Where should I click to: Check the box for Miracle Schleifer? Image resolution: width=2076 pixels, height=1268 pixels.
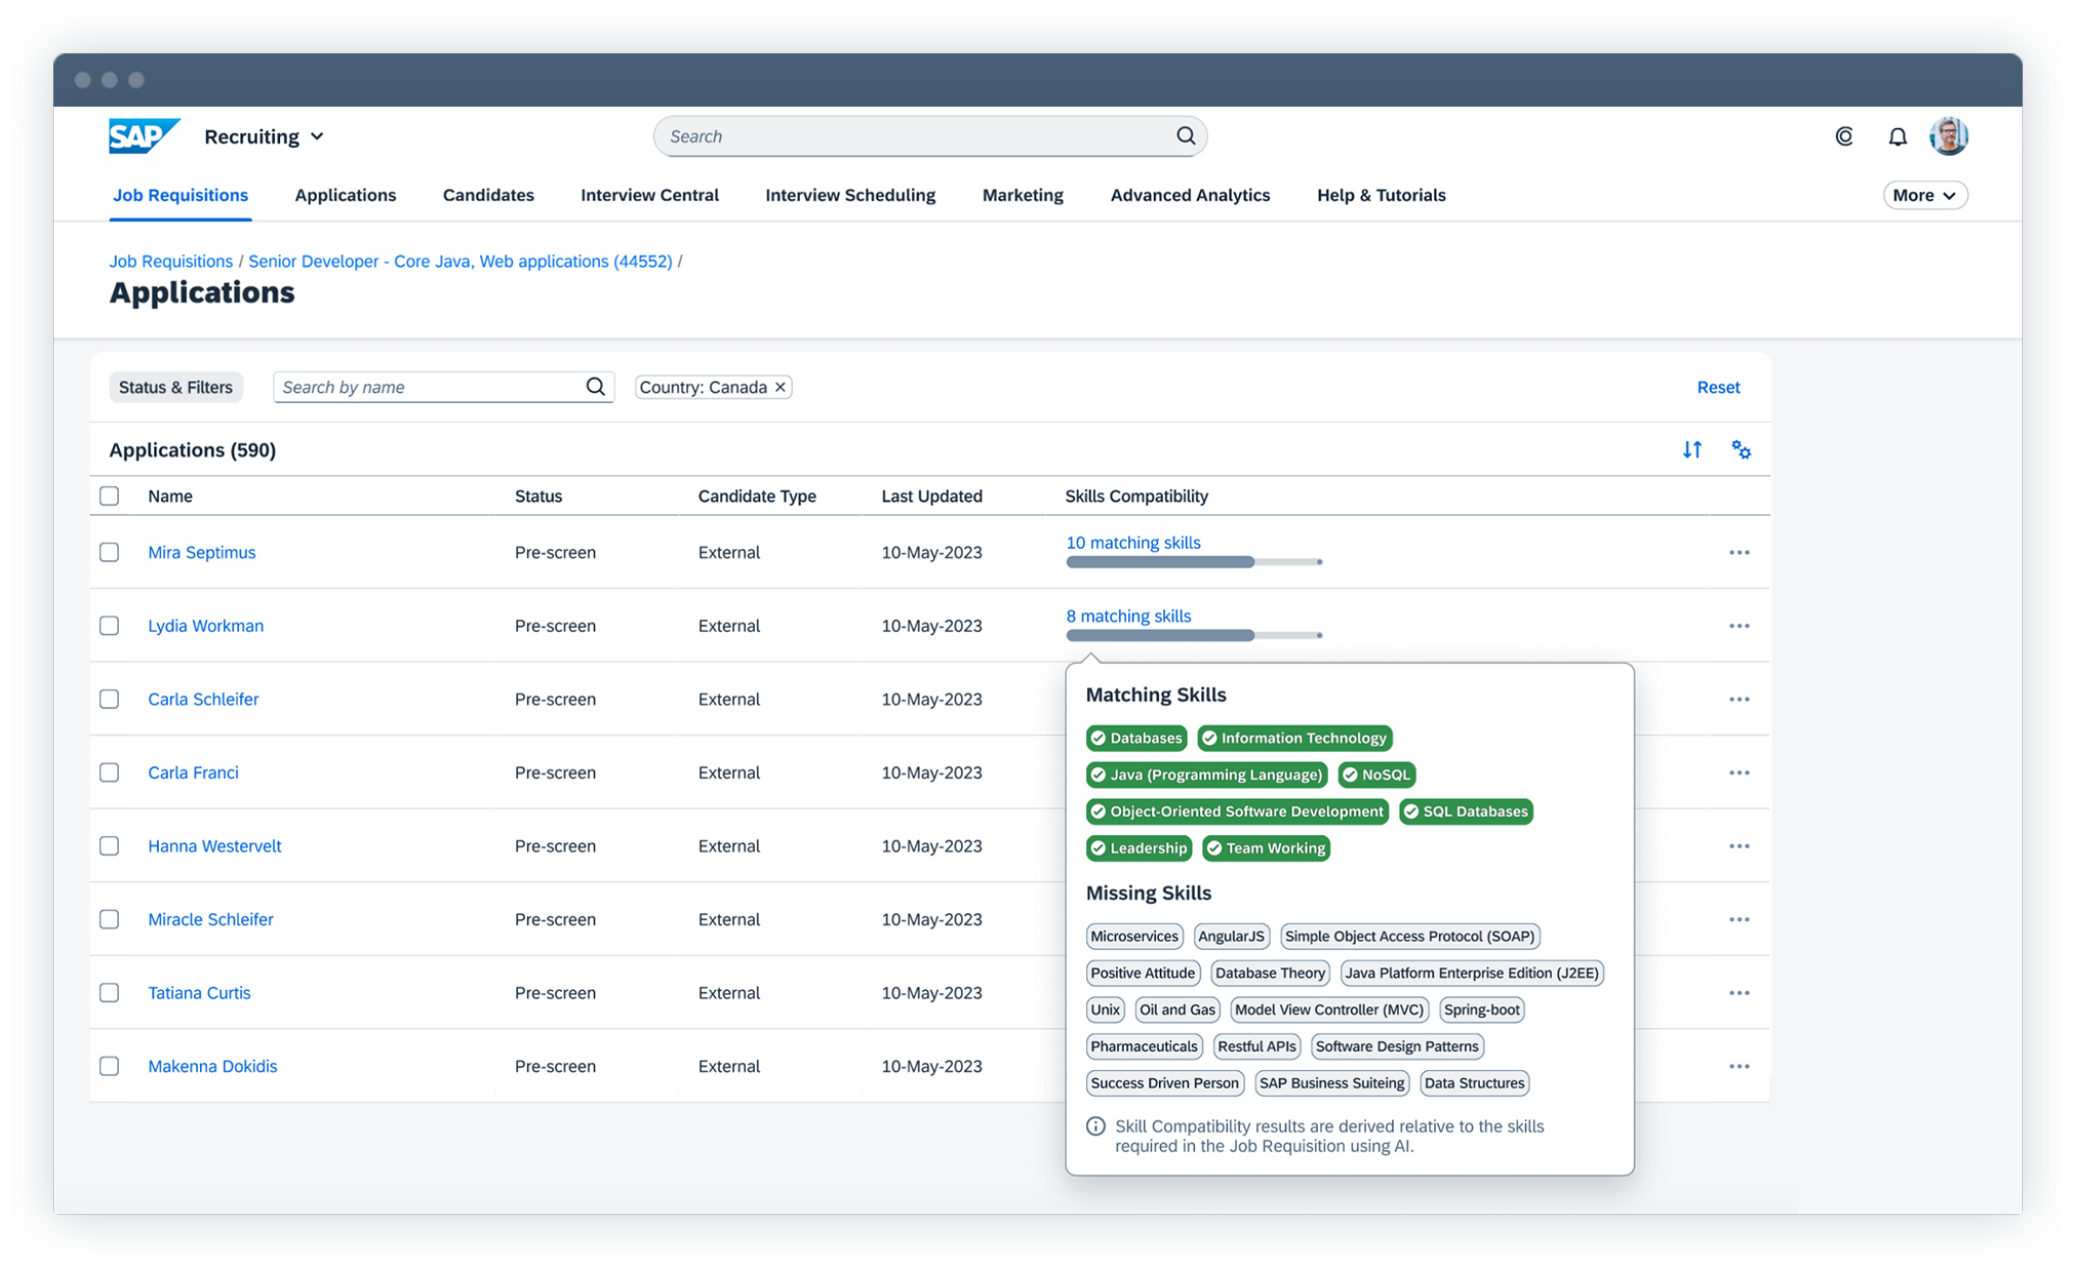coord(109,919)
